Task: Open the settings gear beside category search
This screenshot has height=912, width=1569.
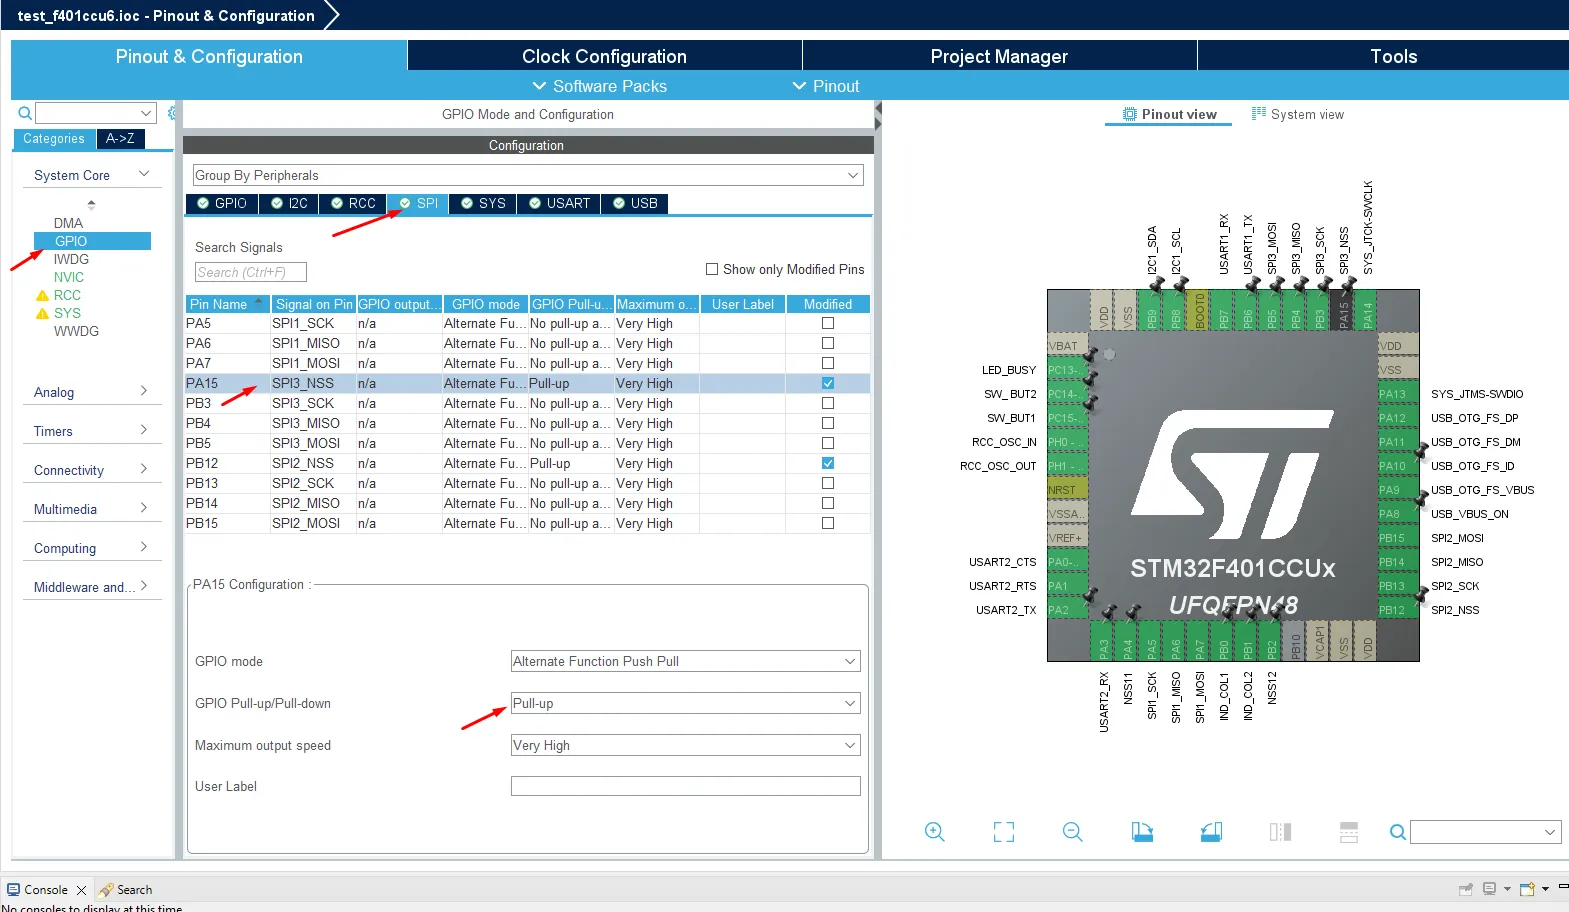Action: (172, 113)
